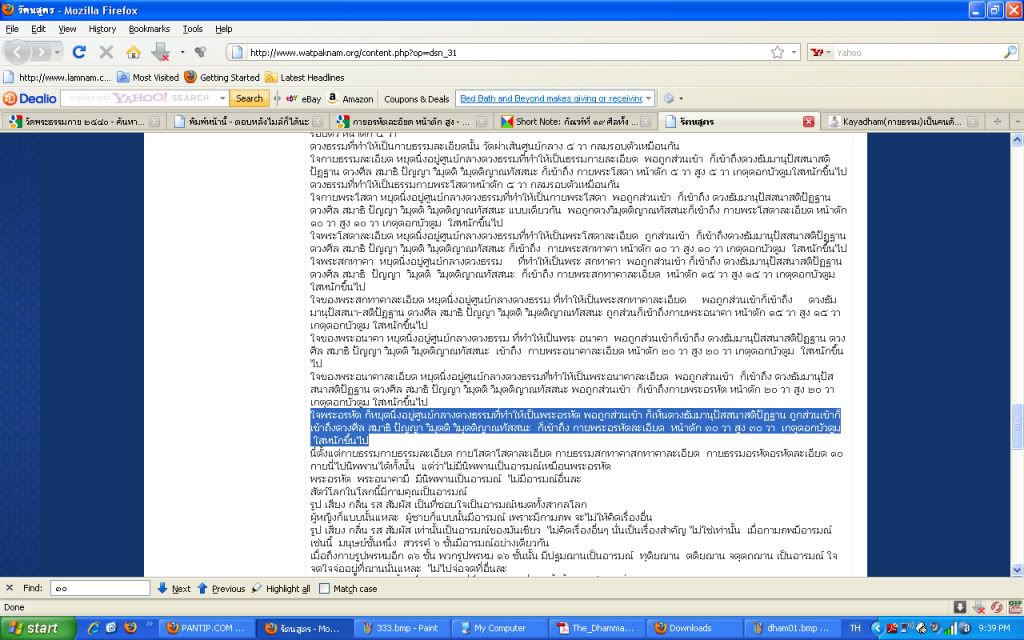
Task: Open the Edit menu
Action: coord(39,29)
